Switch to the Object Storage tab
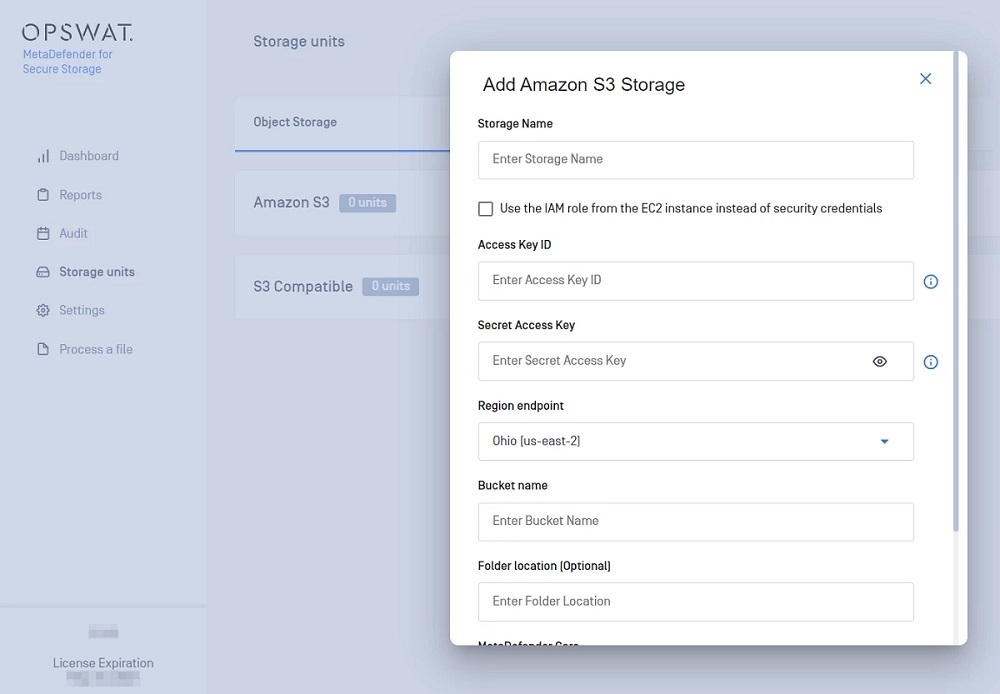The height and width of the screenshot is (694, 1000). 294,121
